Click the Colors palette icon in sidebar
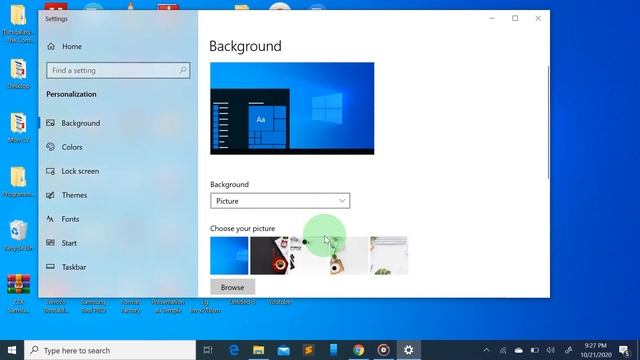This screenshot has height=360, width=640. [x=51, y=147]
